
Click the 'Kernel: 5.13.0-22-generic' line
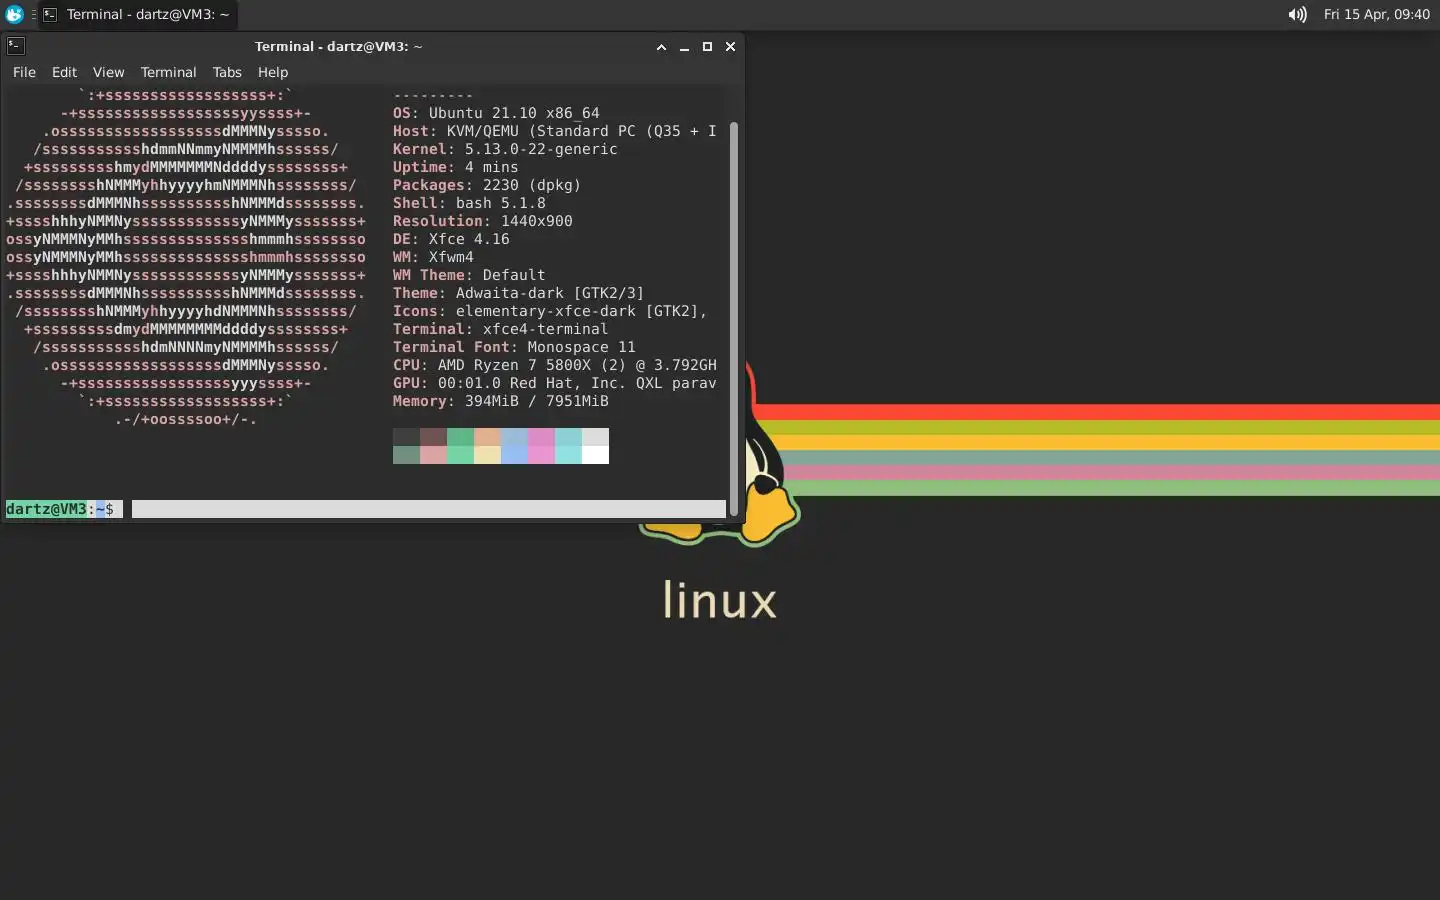coord(505,149)
